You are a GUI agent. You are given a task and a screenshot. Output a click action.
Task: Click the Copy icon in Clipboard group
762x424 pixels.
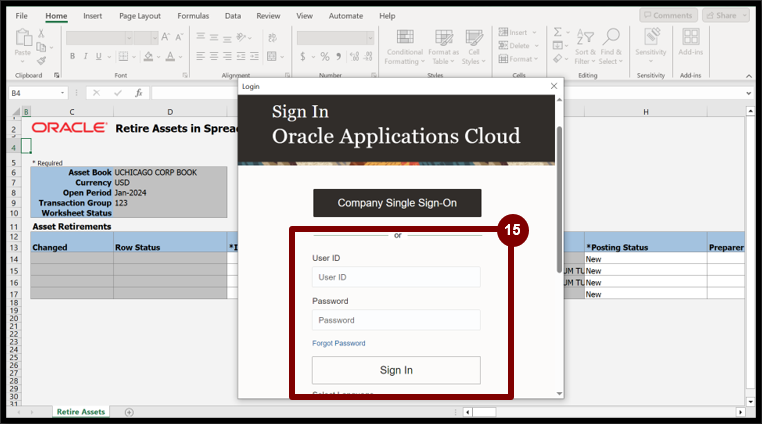click(x=41, y=47)
